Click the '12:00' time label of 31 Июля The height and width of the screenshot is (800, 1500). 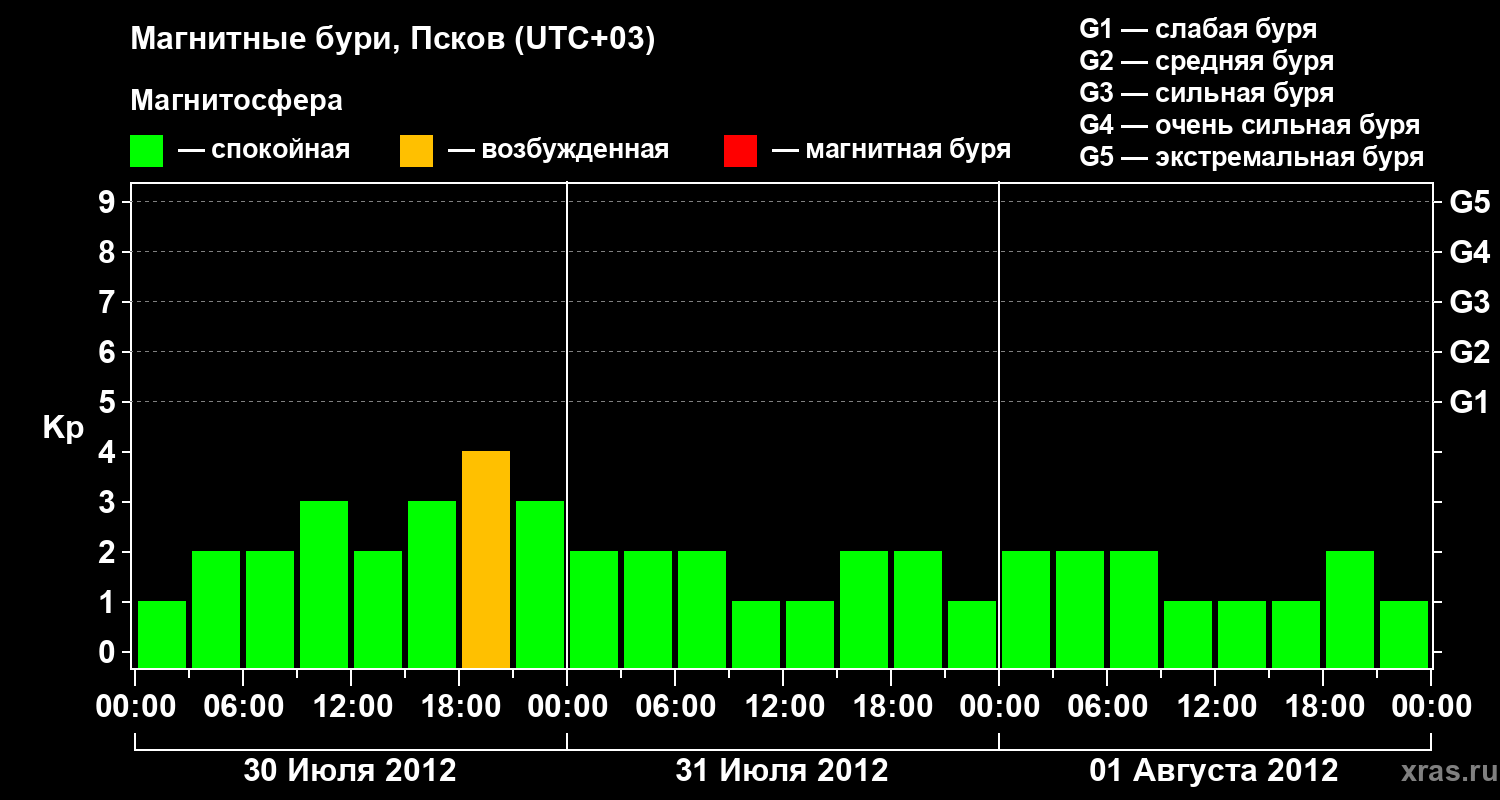(x=784, y=707)
